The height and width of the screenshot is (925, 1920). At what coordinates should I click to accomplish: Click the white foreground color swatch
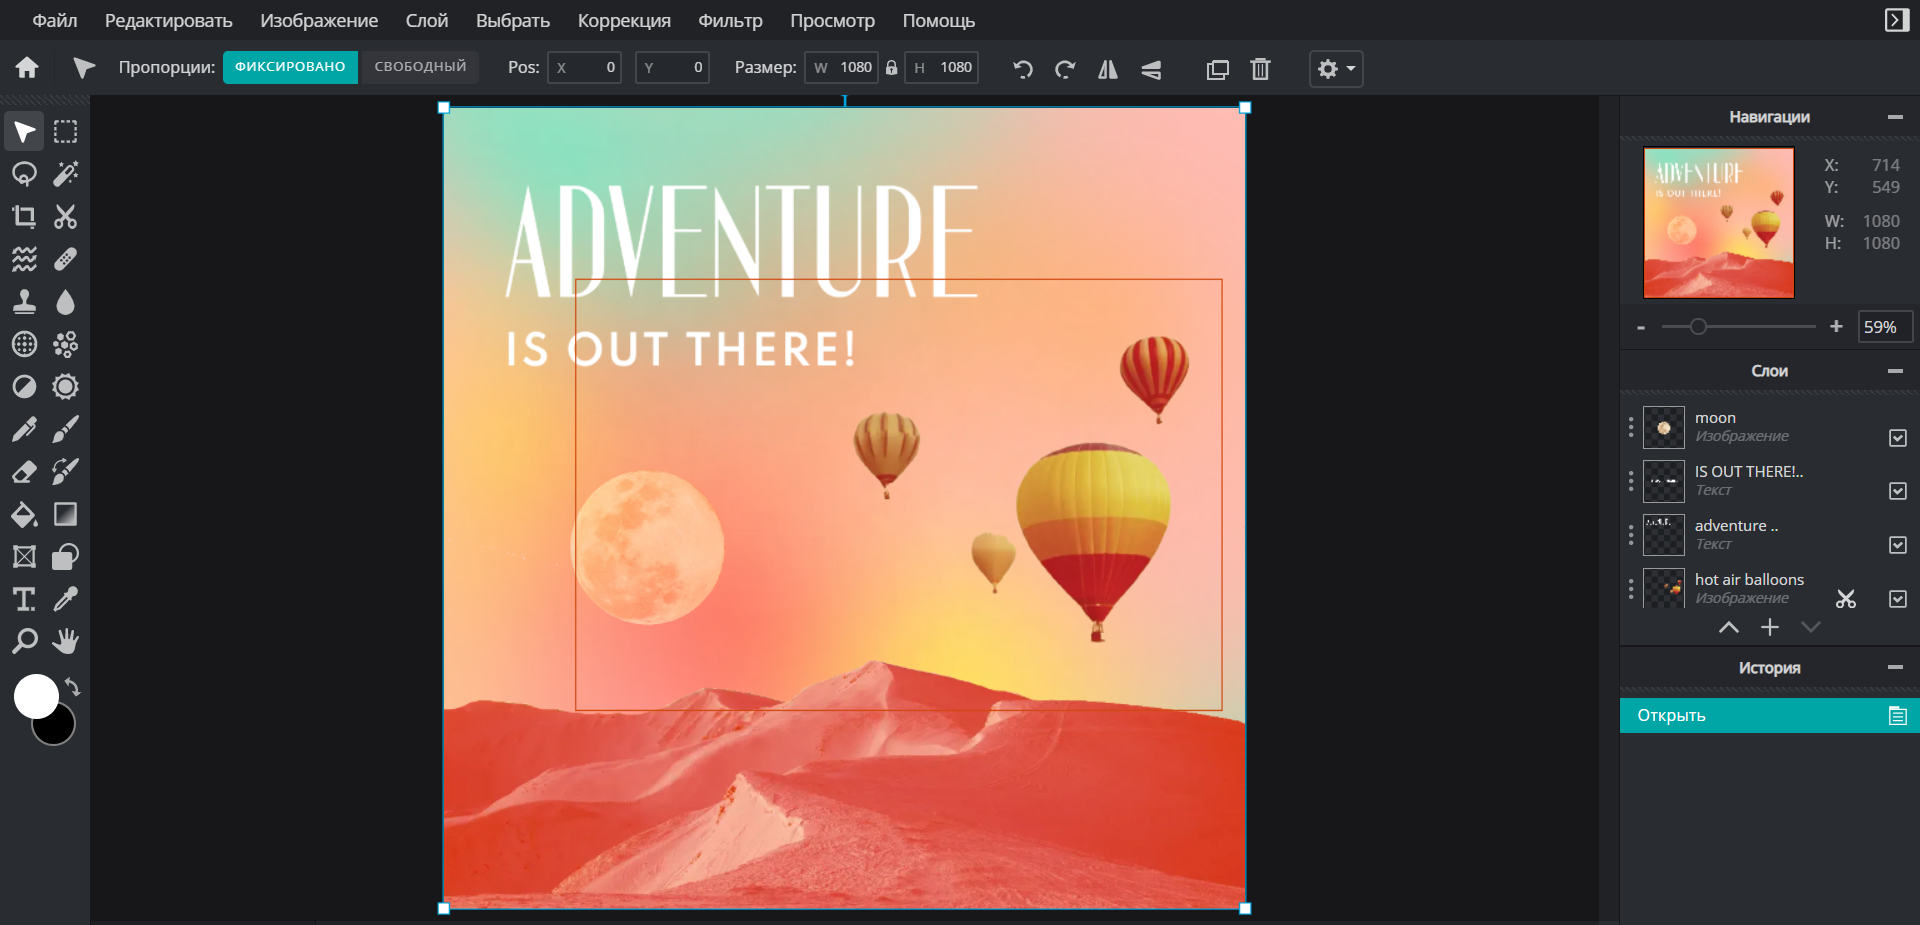[35, 695]
